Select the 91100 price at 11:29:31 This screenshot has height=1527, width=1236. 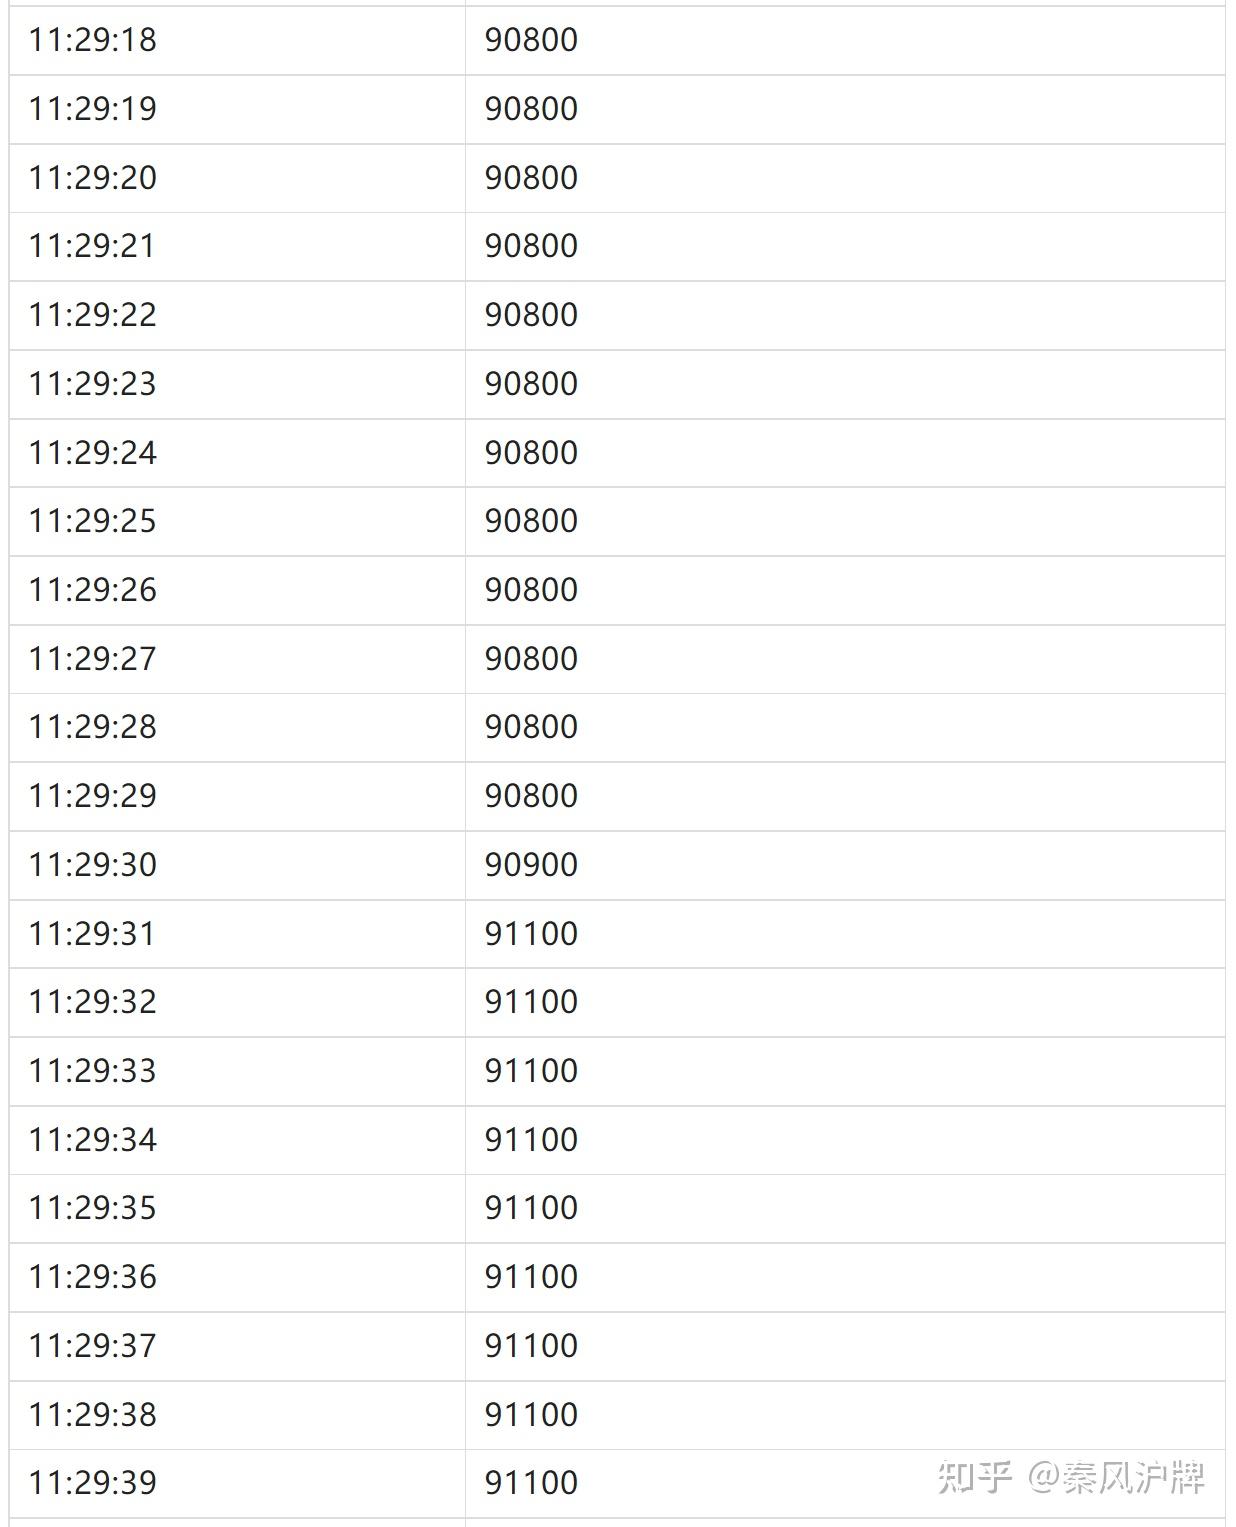point(531,934)
